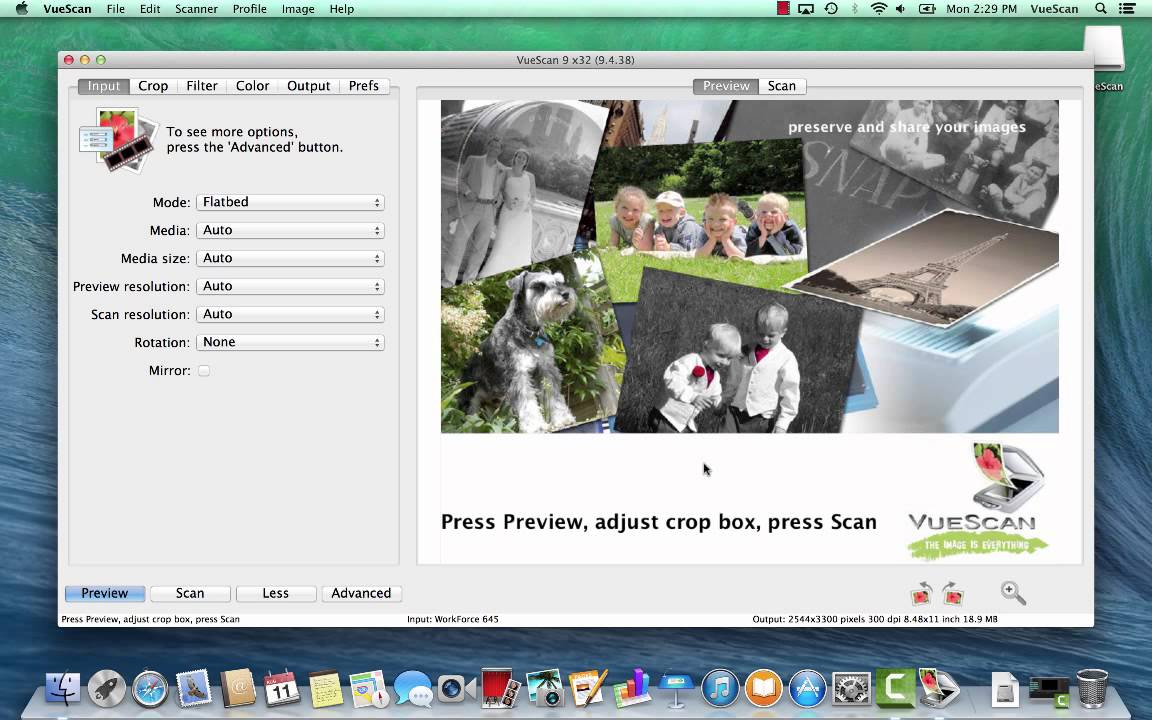Toggle the Preview tab selection
The height and width of the screenshot is (720, 1152).
tap(726, 86)
